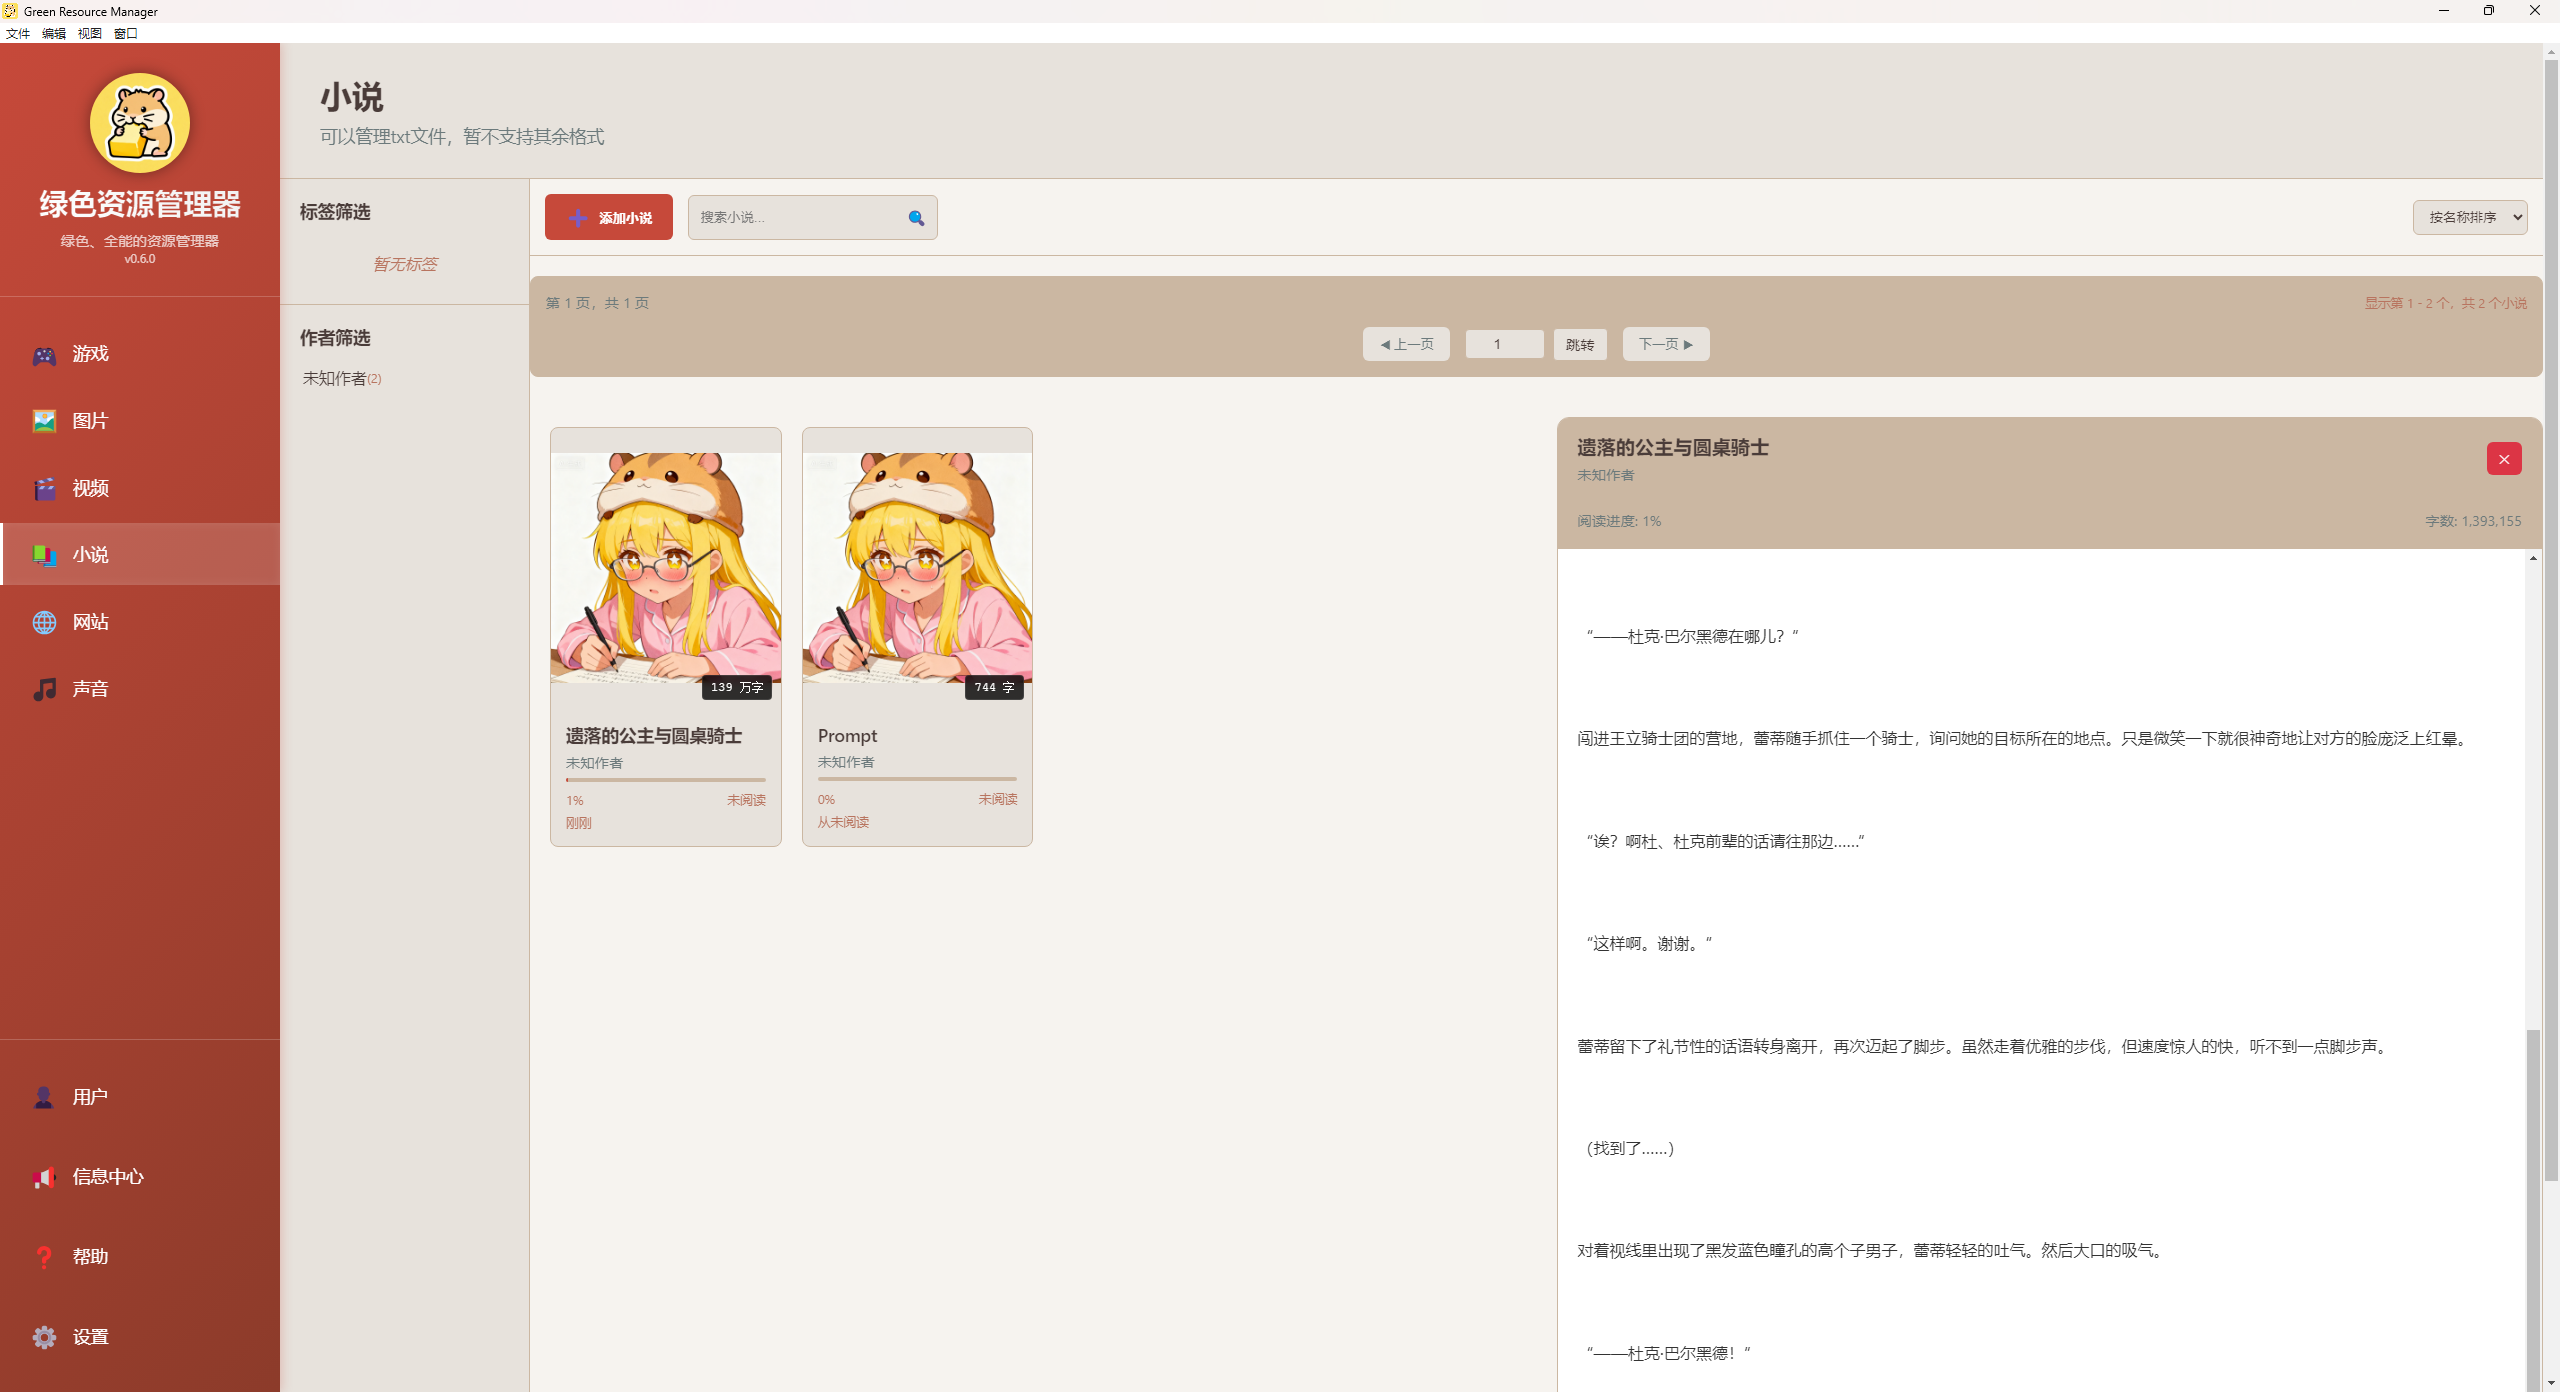Click the 744 字 word count badge
Screen dimensions: 2560x1392
994,688
